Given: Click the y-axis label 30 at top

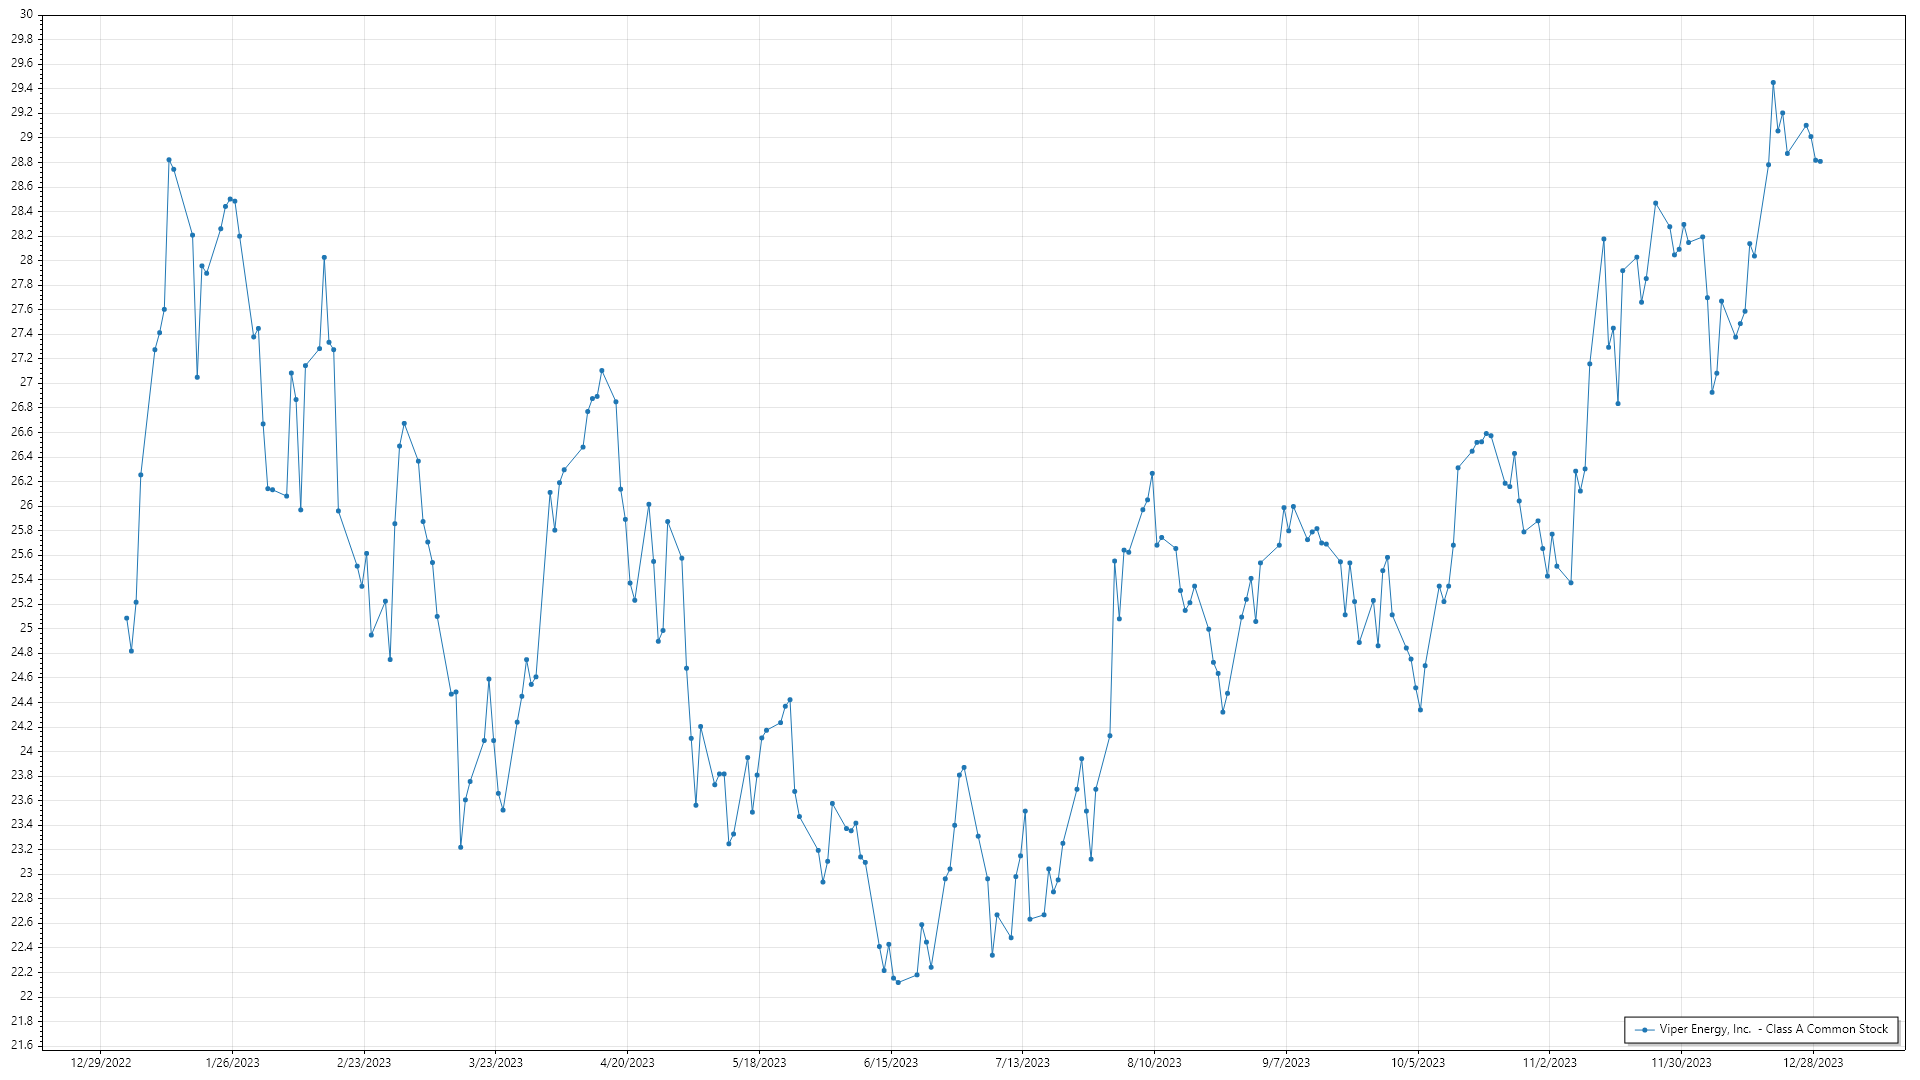Looking at the screenshot, I should point(26,14).
